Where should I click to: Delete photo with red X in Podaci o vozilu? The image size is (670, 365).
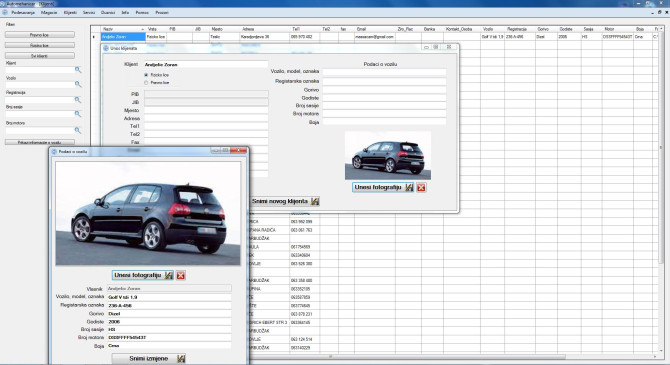[x=181, y=276]
